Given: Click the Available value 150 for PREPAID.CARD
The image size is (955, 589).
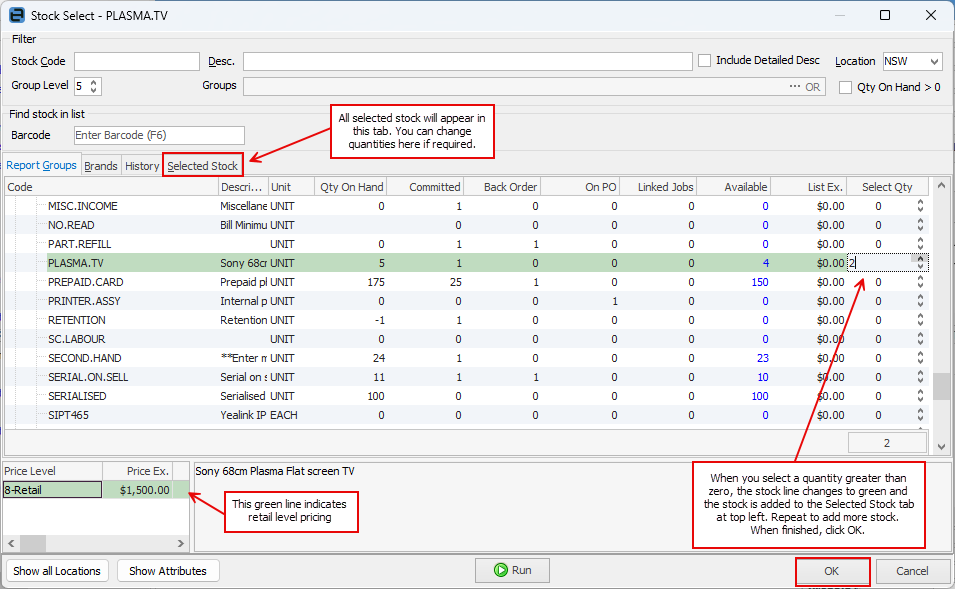Looking at the screenshot, I should pos(759,282).
